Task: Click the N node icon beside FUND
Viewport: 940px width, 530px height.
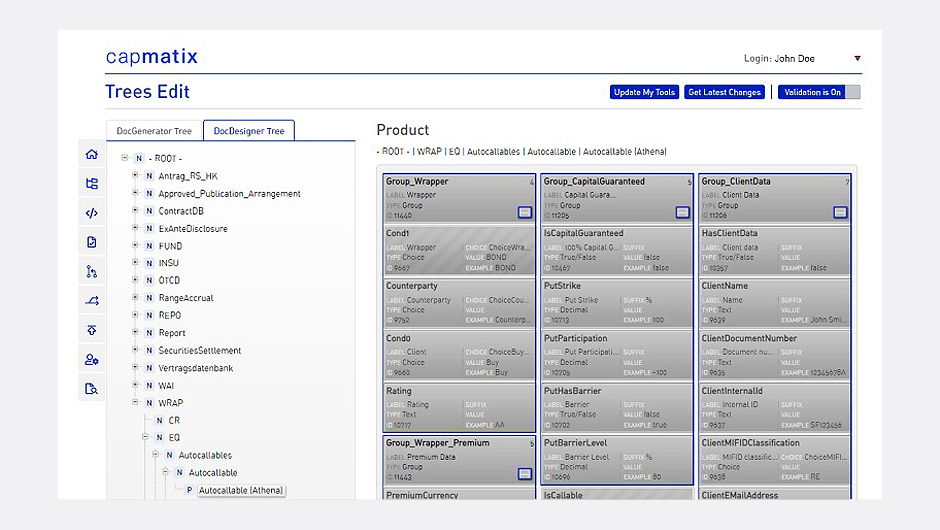Action: [x=149, y=246]
